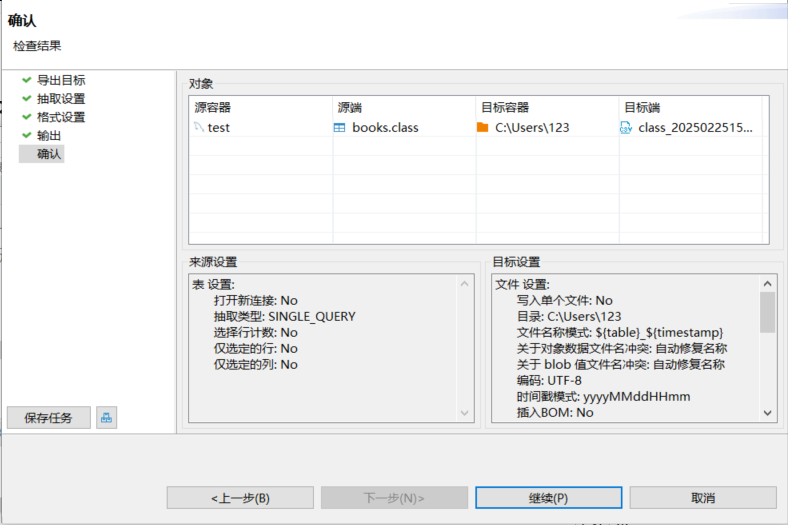This screenshot has width=788, height=525.
Task: Select the 确认 step in sidebar
Action: [49, 154]
